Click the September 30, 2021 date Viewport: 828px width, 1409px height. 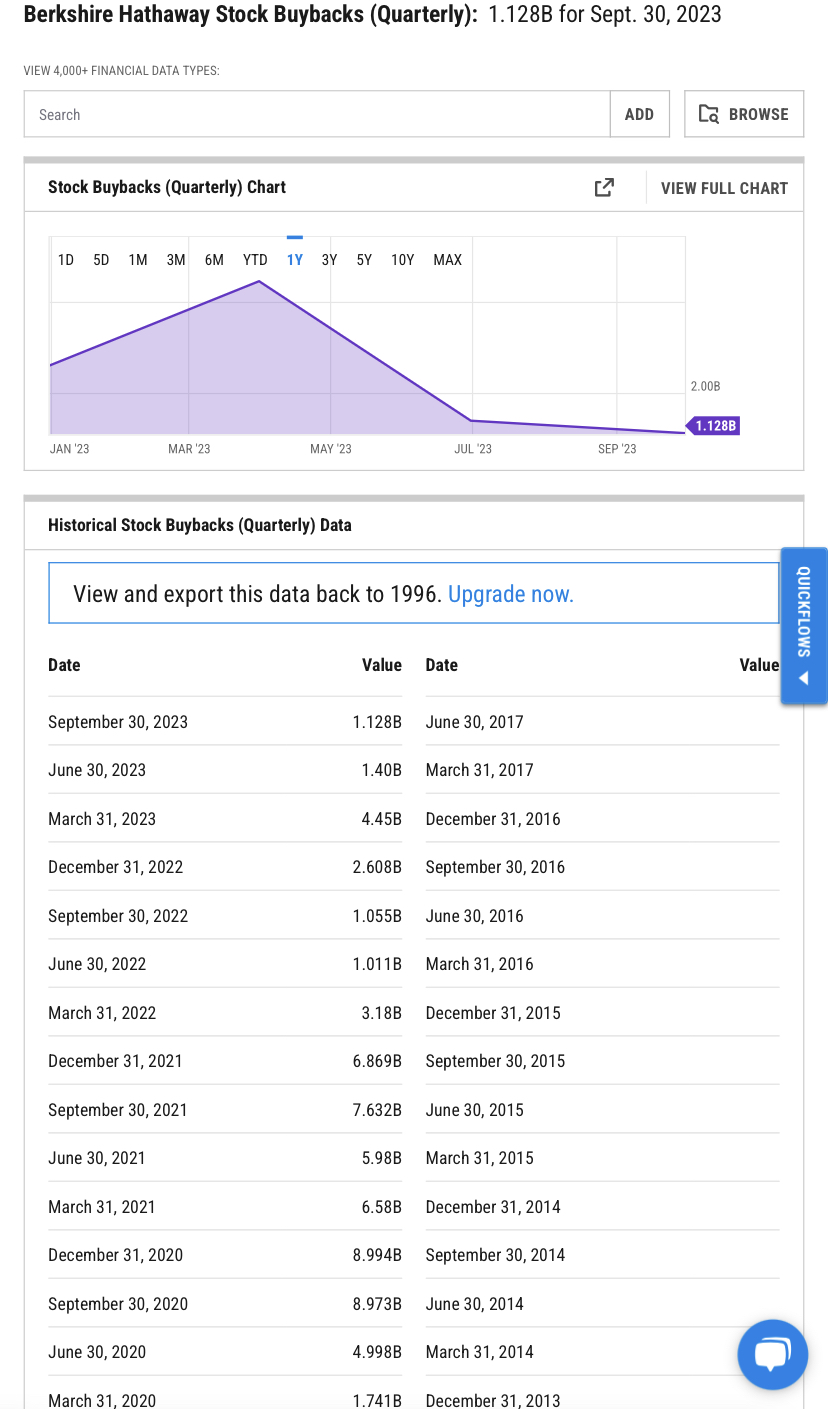pos(118,1110)
